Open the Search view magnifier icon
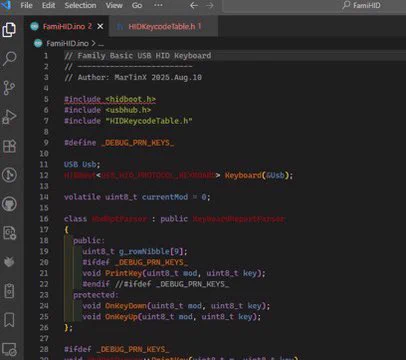Viewport: 406px width, 360px height. pos(9,59)
